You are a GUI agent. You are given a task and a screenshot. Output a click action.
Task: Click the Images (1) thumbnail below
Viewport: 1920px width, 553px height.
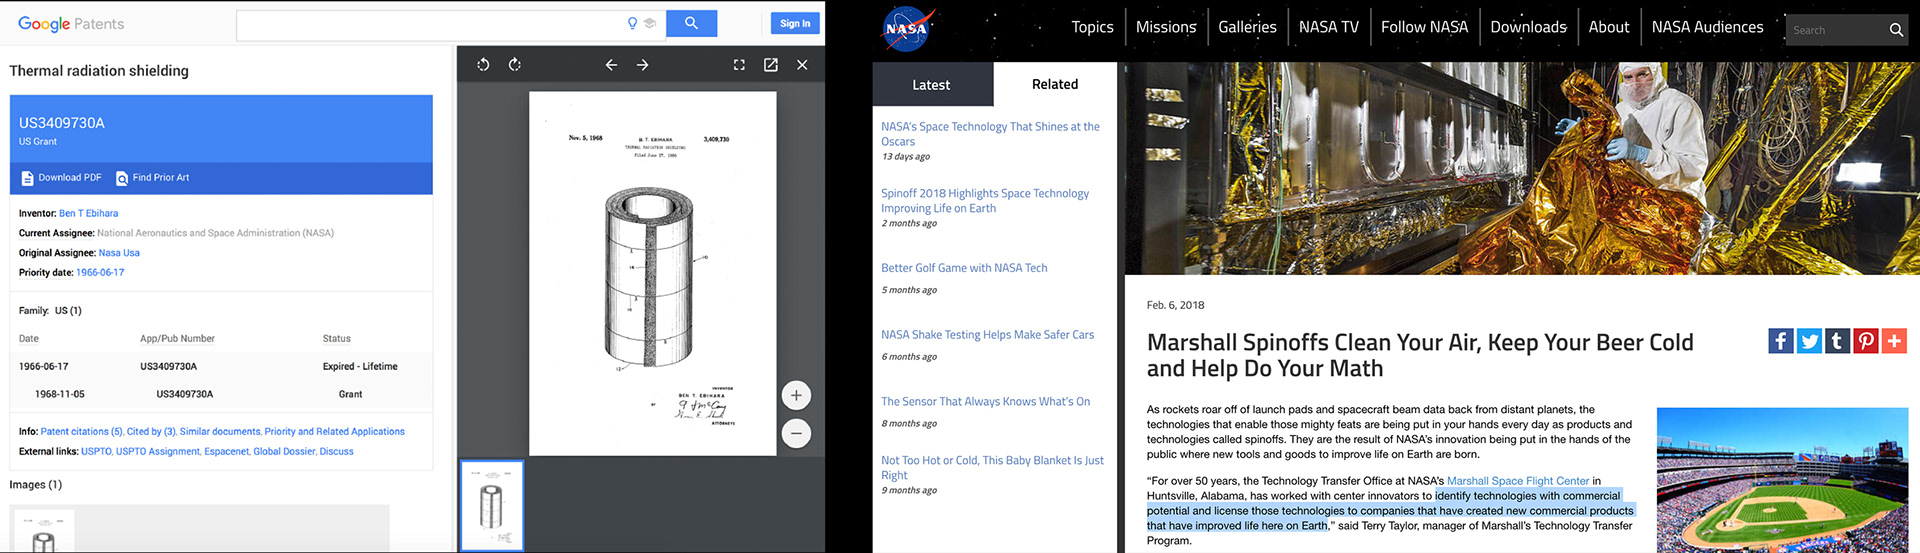[44, 531]
